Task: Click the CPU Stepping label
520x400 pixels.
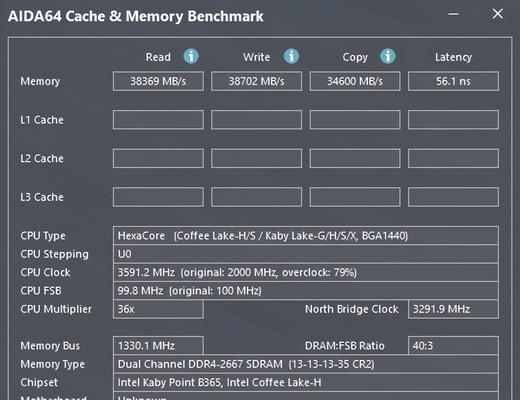Action: click(x=54, y=254)
